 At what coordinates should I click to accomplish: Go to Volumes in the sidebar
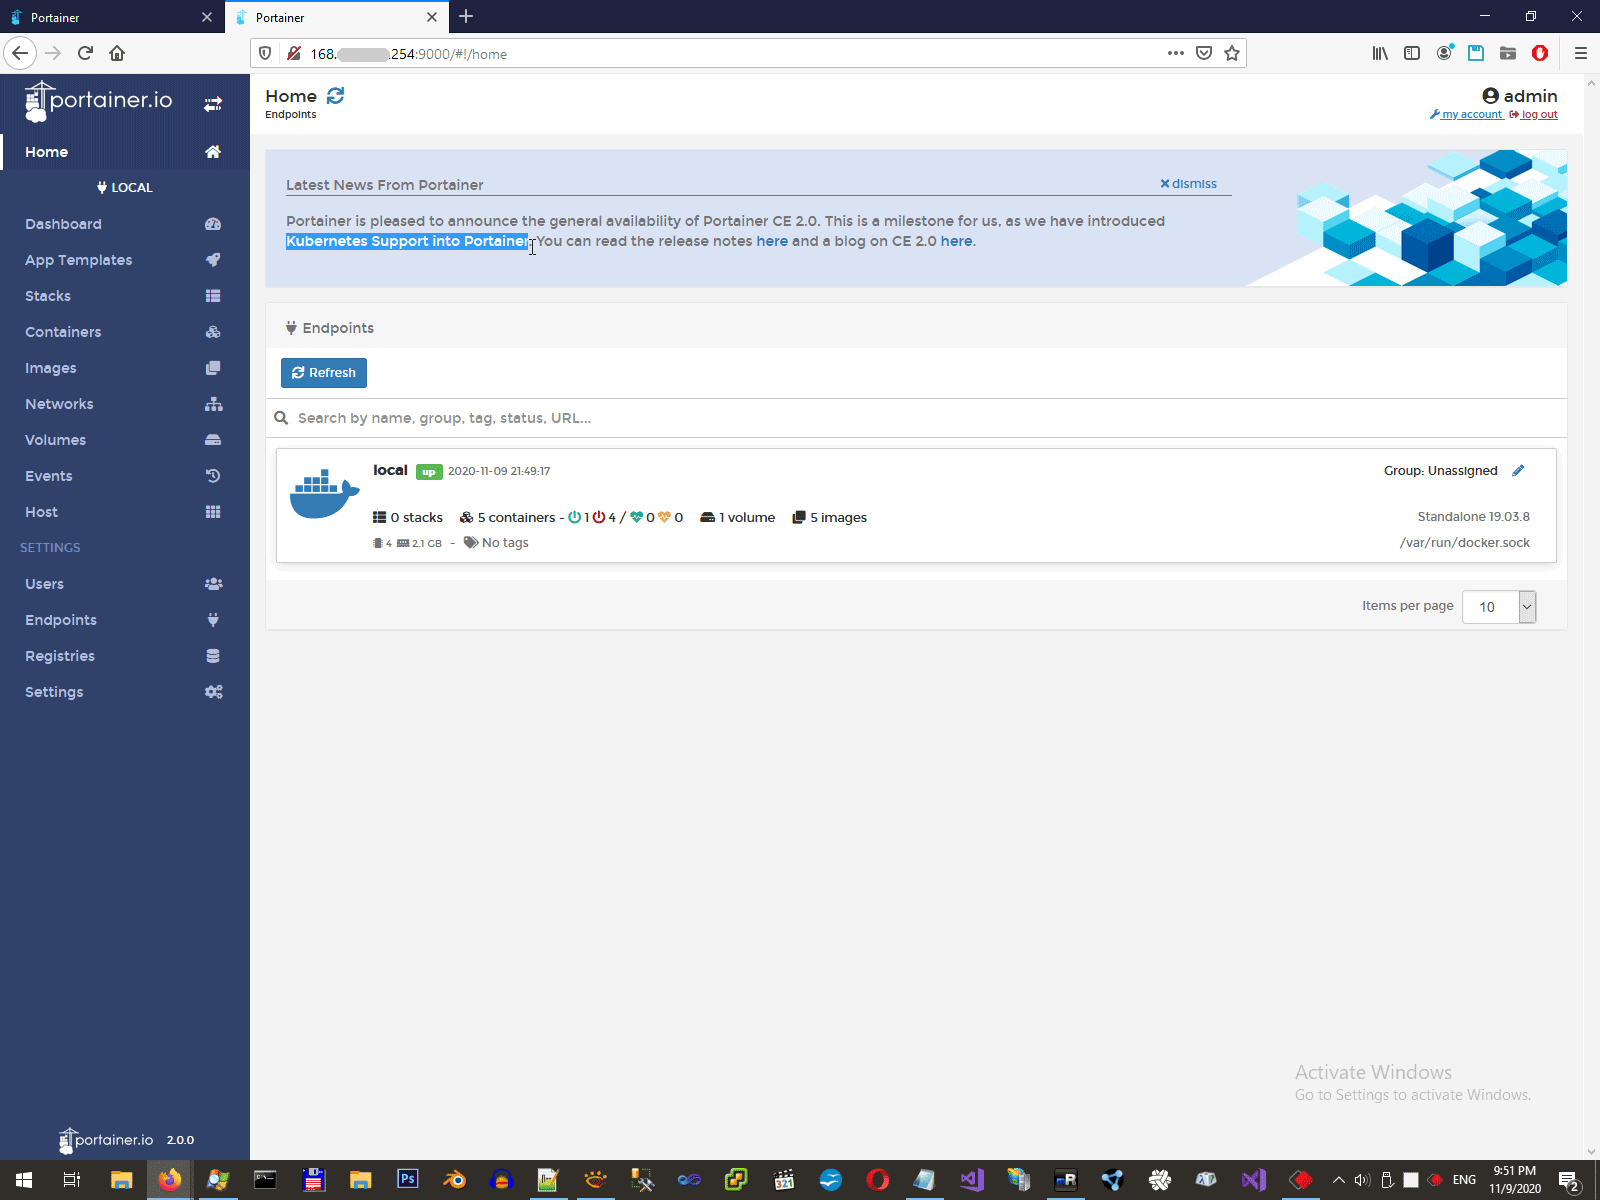tap(125, 440)
